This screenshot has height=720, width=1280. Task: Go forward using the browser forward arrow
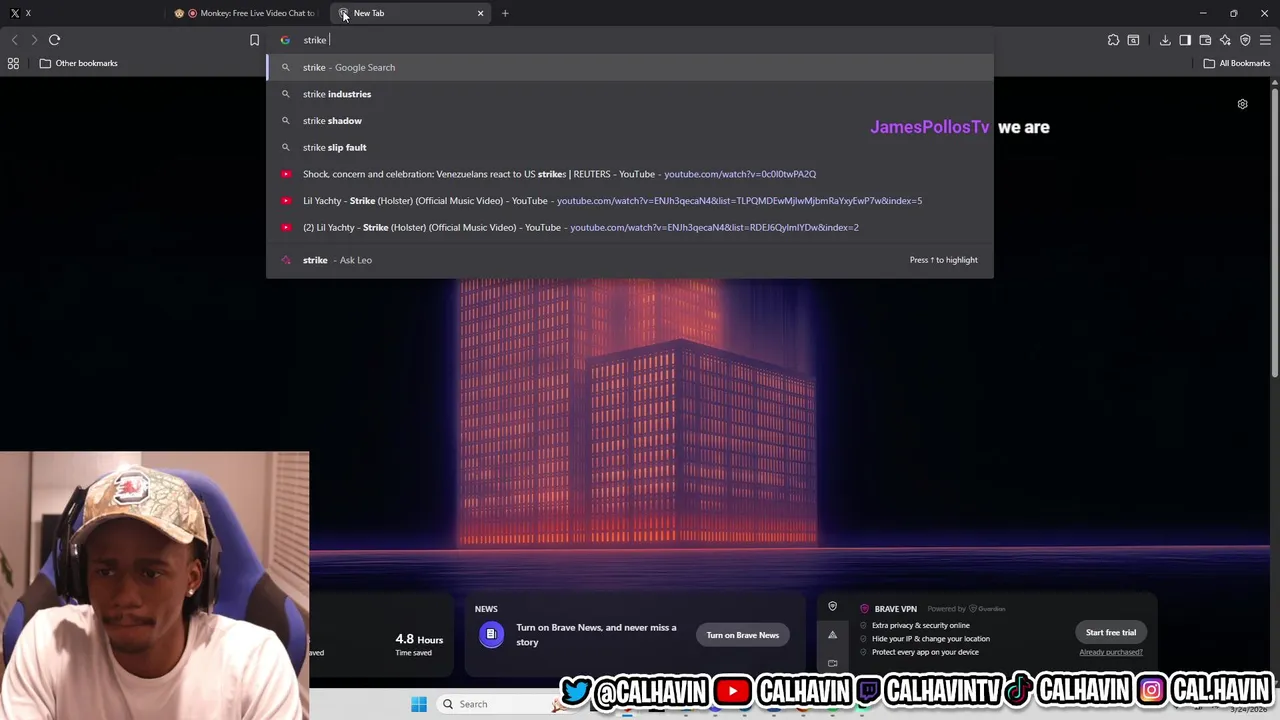[x=34, y=40]
